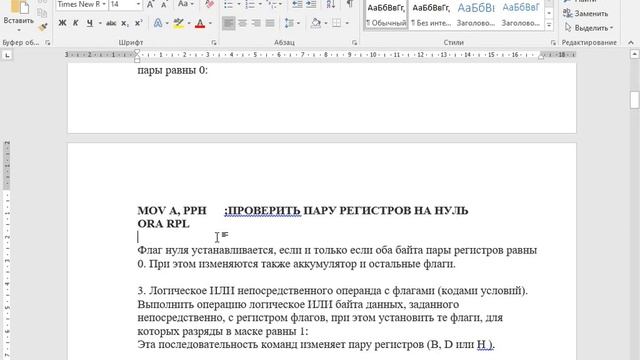640x360 pixels.
Task: Click the shading paint bucket icon
Action: 316,23
